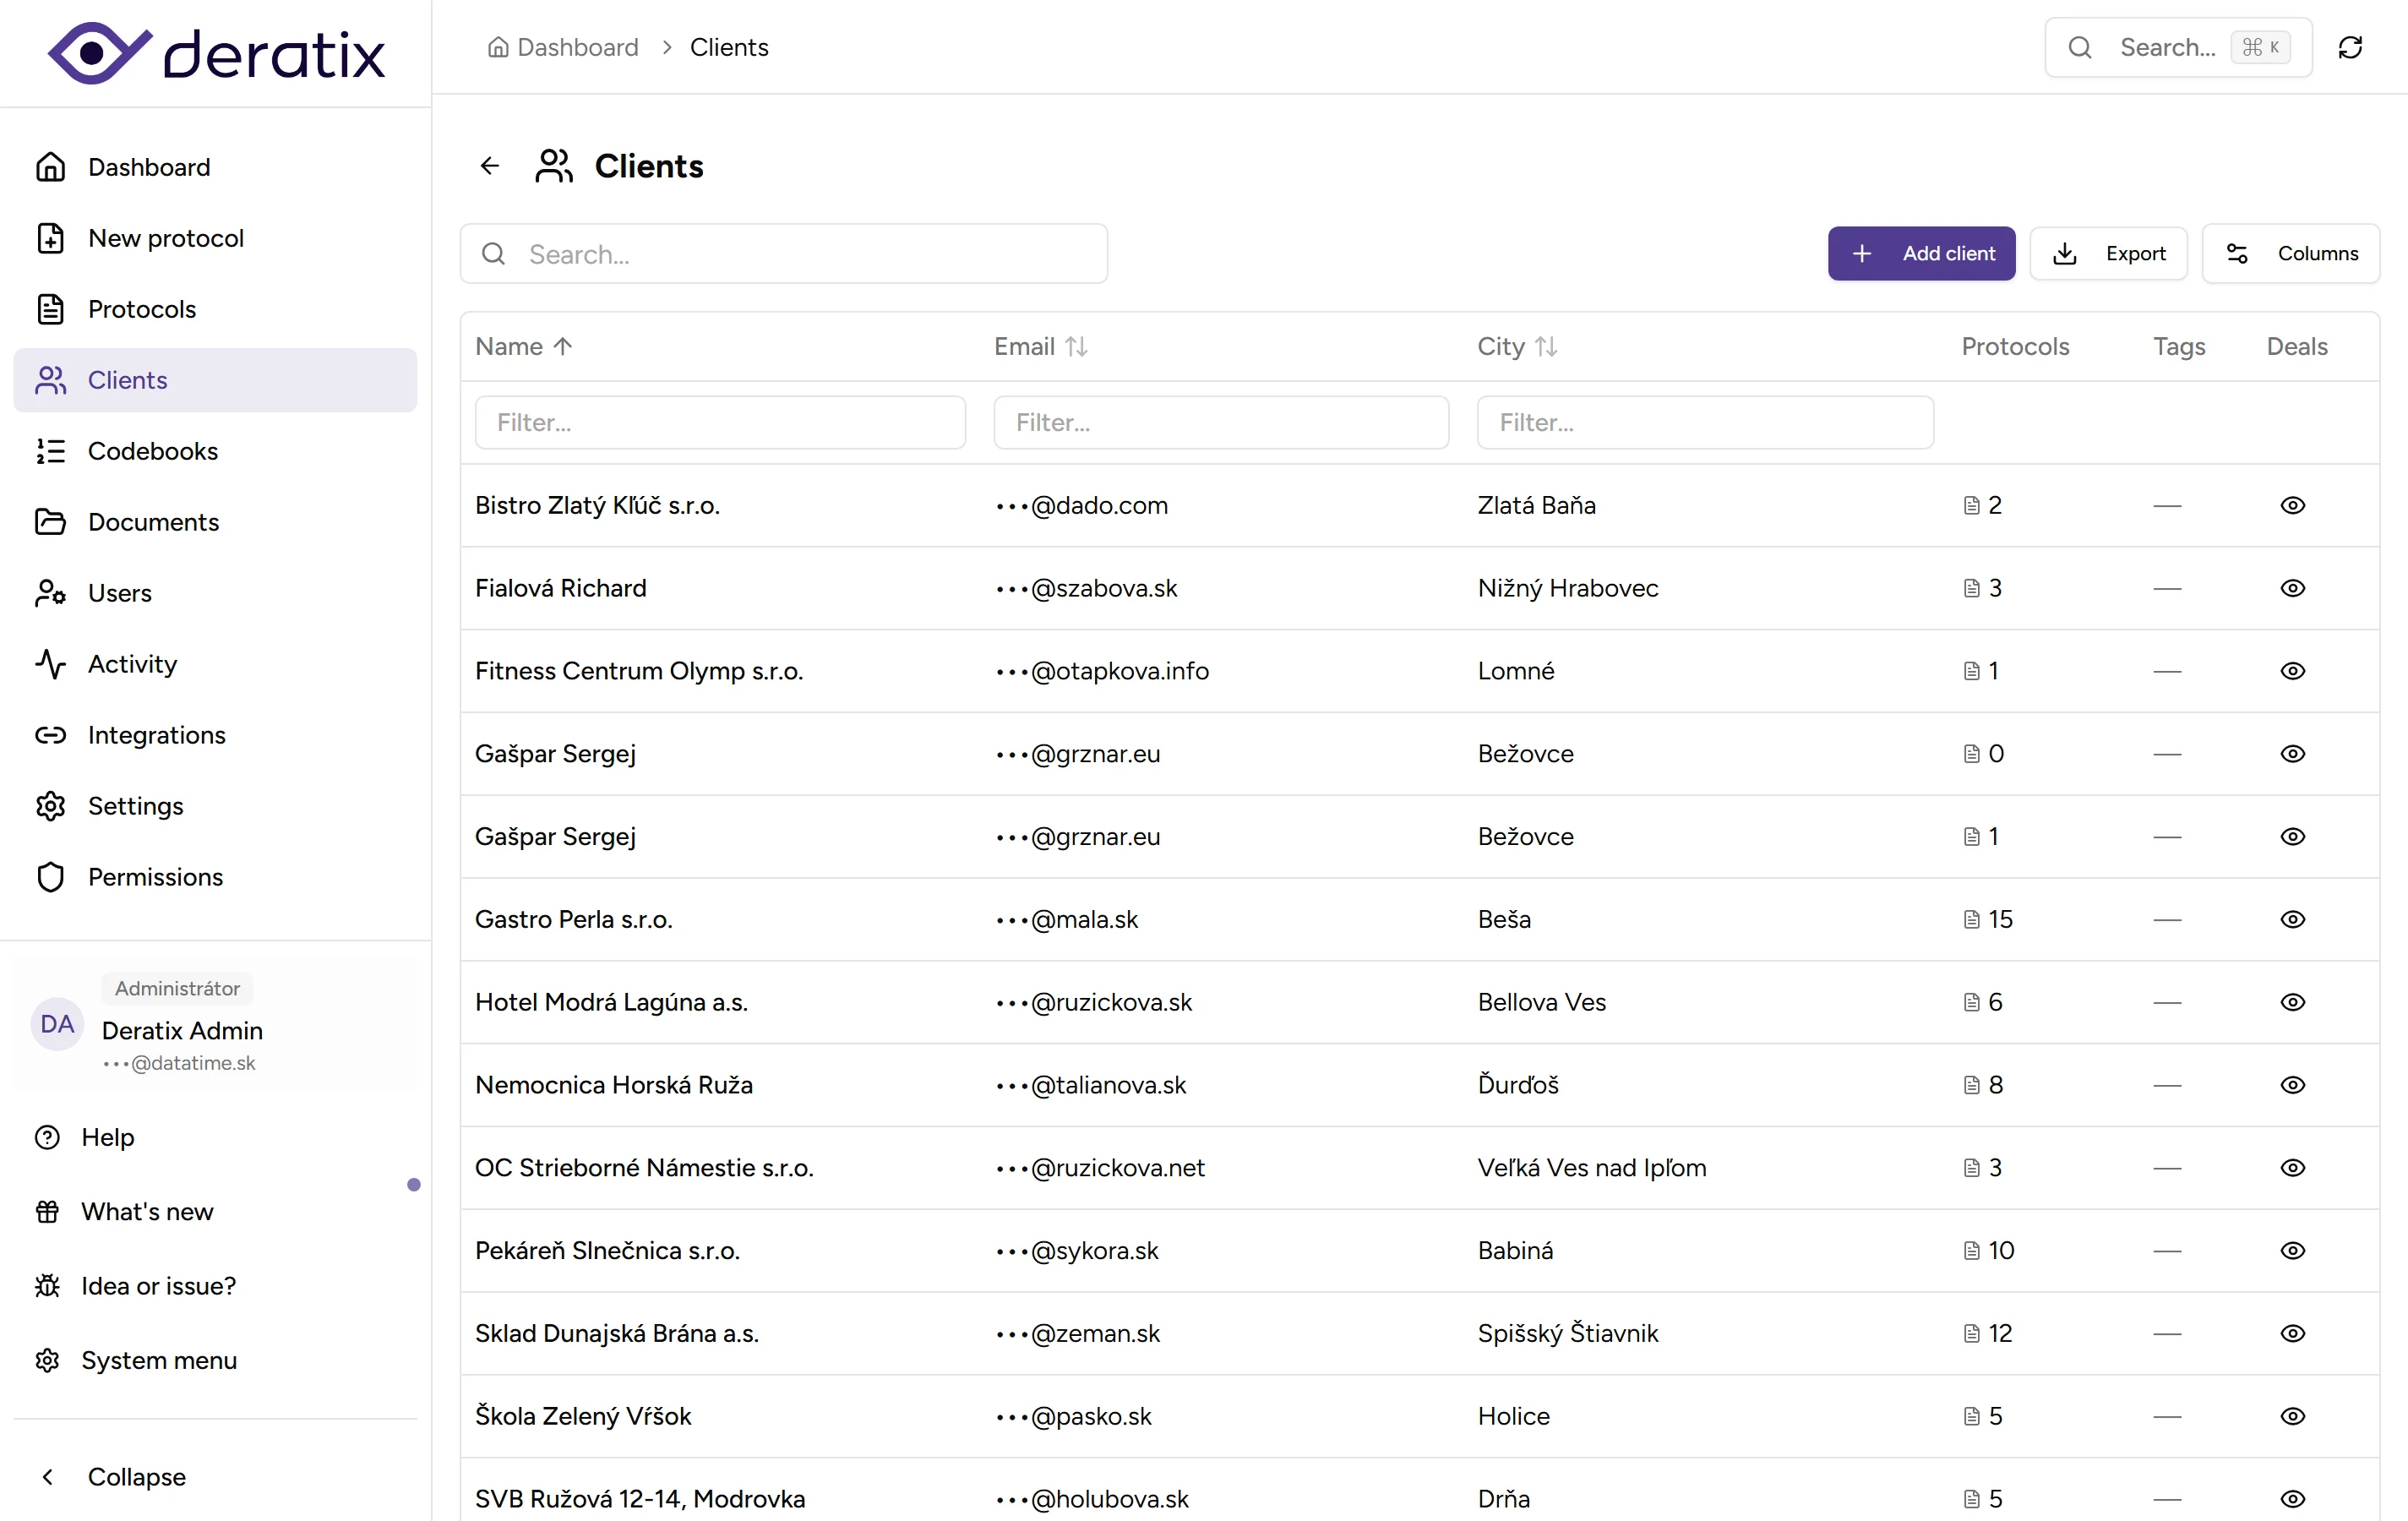Screen dimensions: 2408x1521
Task: Open the Protocols section
Action: 143,309
